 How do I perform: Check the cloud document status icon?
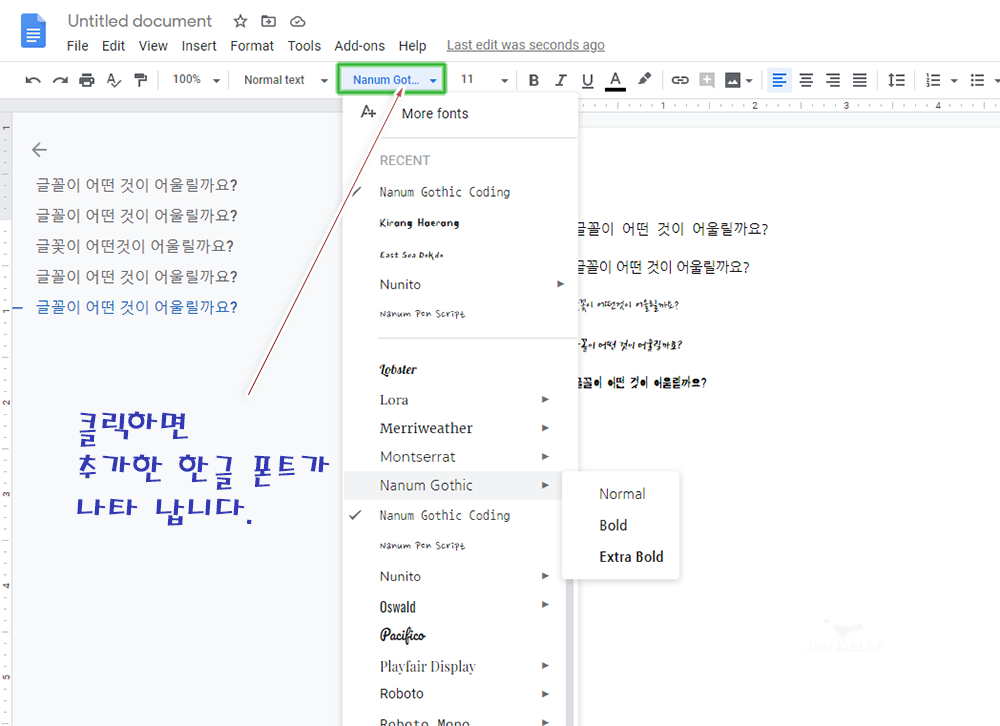click(297, 22)
